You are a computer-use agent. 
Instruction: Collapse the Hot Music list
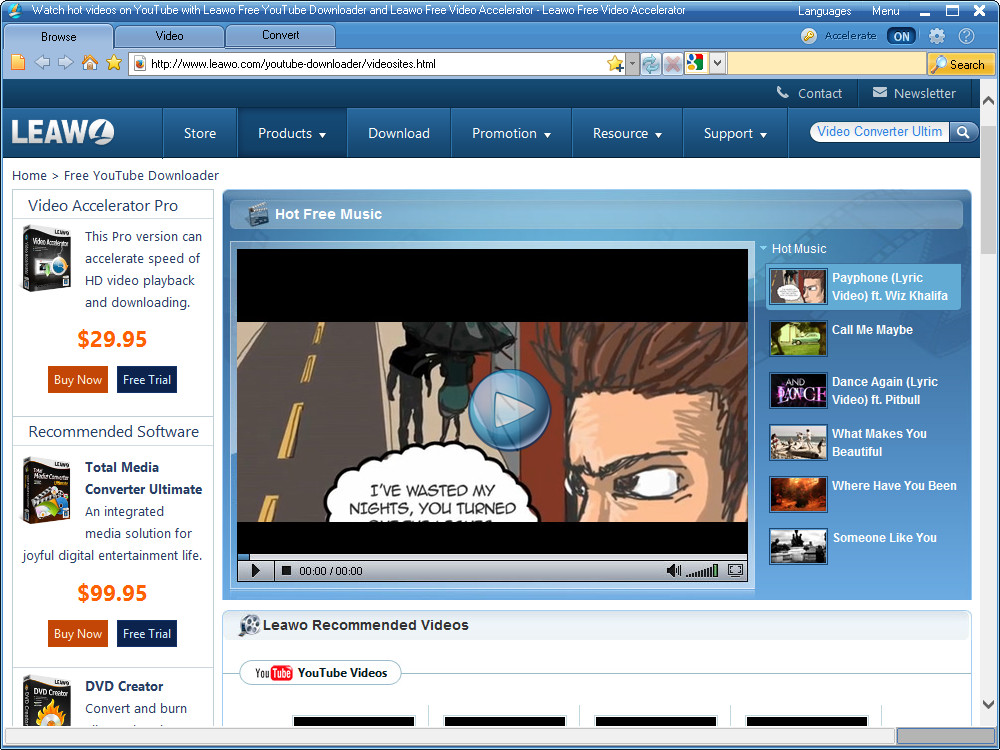pyautogui.click(x=763, y=248)
